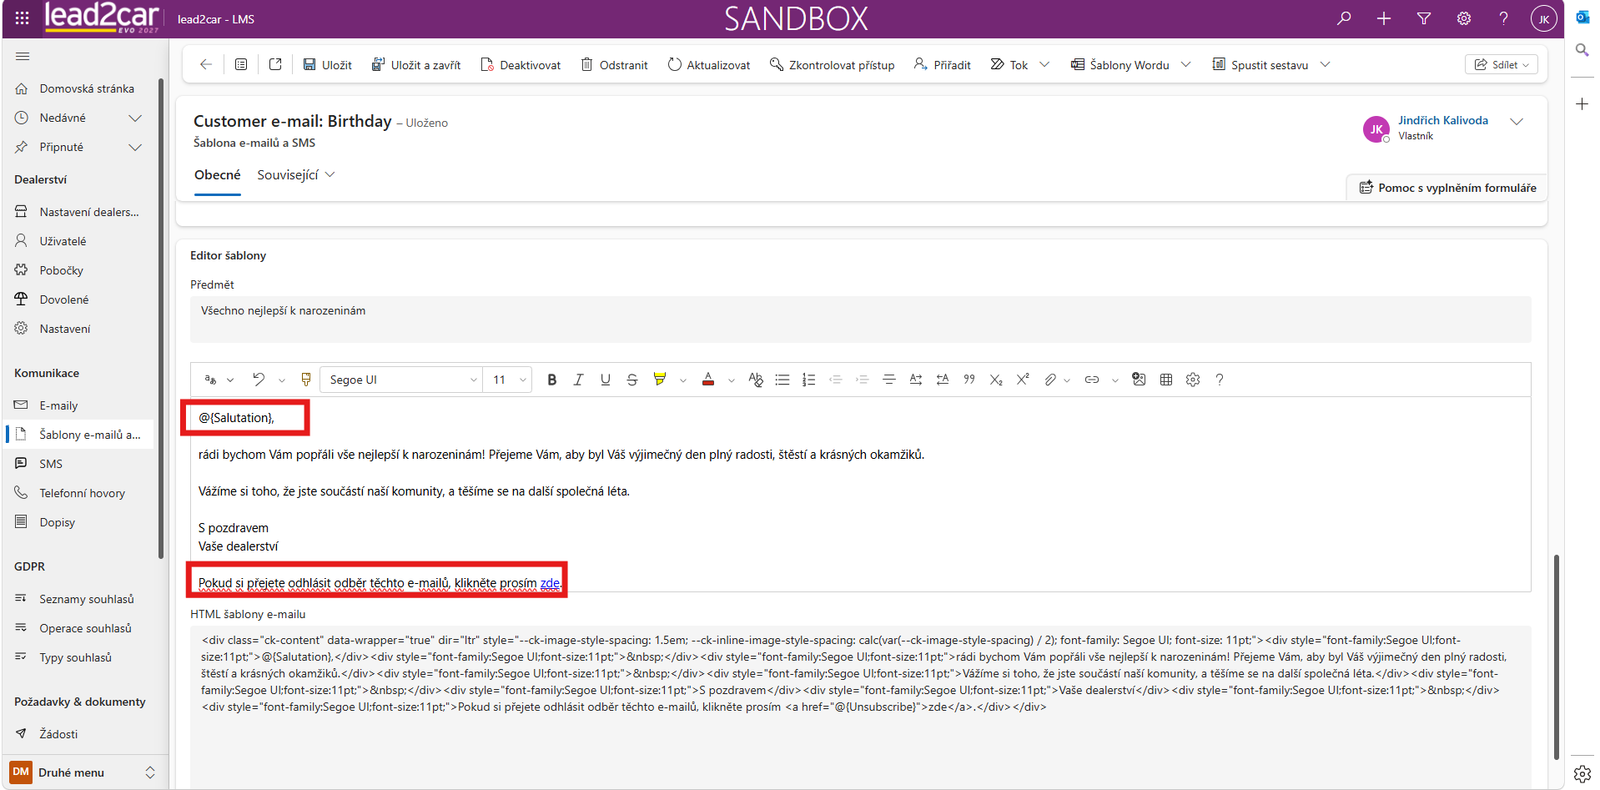Open the font color red swatch
The width and height of the screenshot is (1600, 790).
[x=708, y=380]
